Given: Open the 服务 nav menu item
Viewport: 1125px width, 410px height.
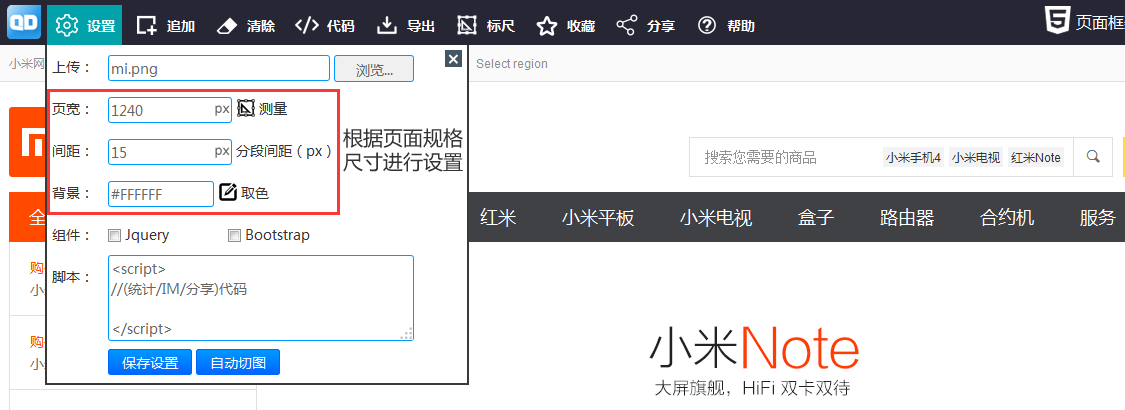Looking at the screenshot, I should pos(1098,218).
